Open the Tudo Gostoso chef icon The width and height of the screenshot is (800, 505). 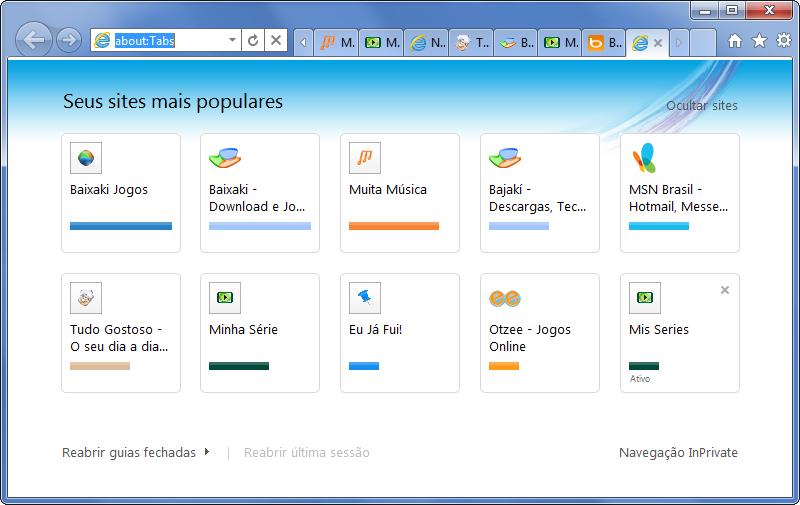pyautogui.click(x=86, y=298)
